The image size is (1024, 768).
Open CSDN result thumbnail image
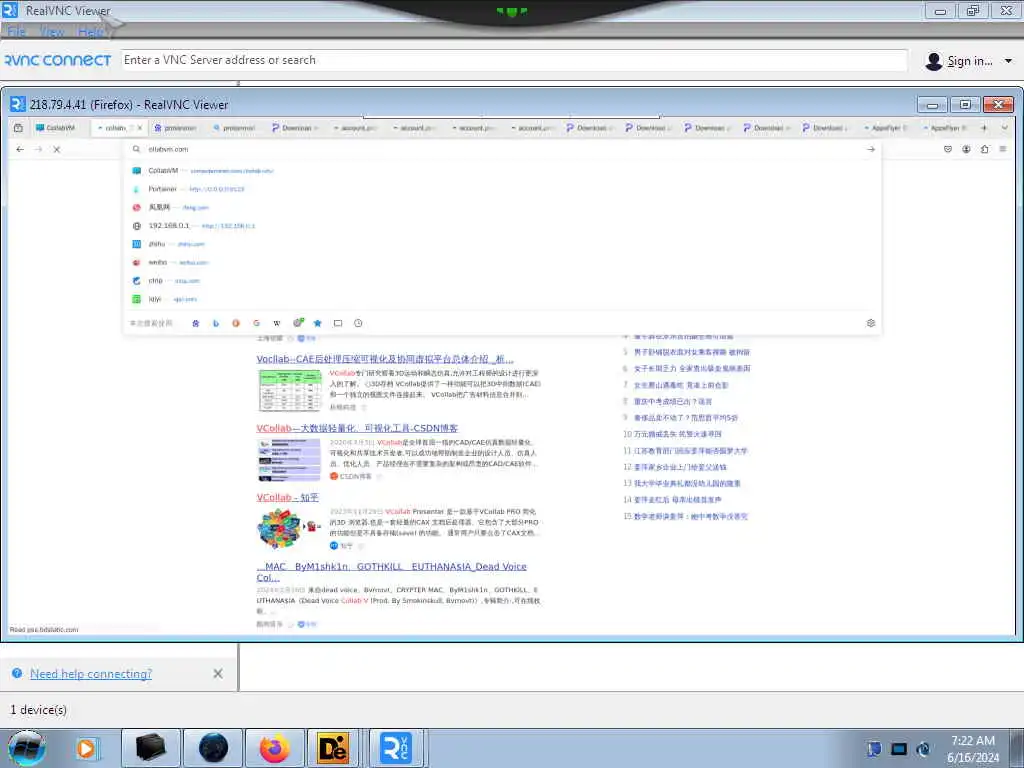(290, 460)
